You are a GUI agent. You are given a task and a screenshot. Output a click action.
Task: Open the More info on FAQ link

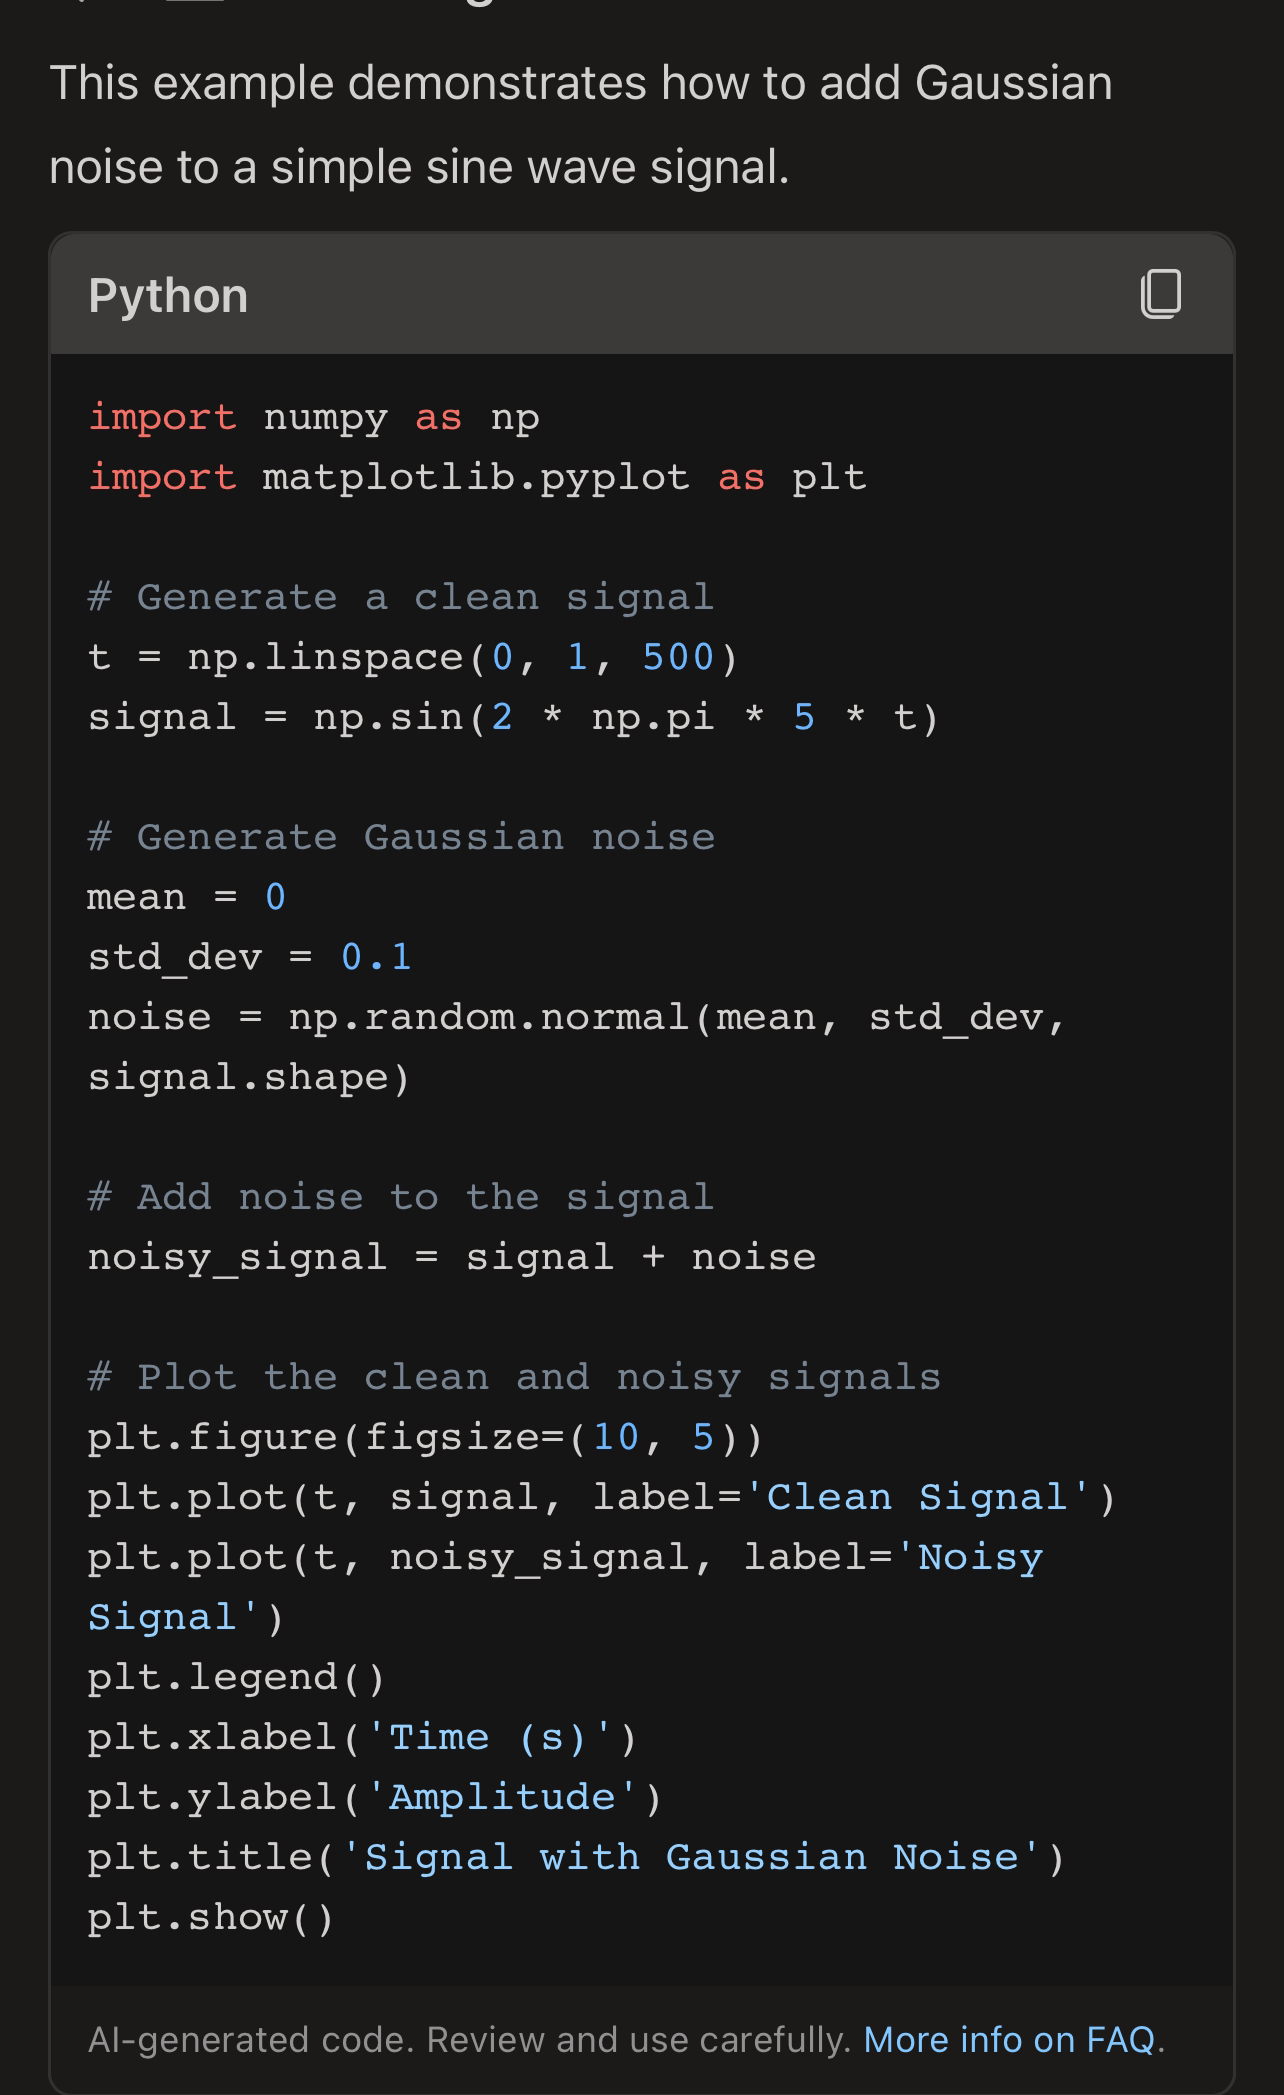point(1009,2039)
